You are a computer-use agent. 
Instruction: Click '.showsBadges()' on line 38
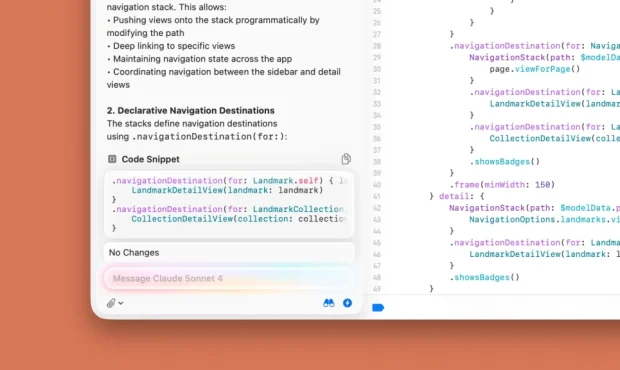click(505, 161)
